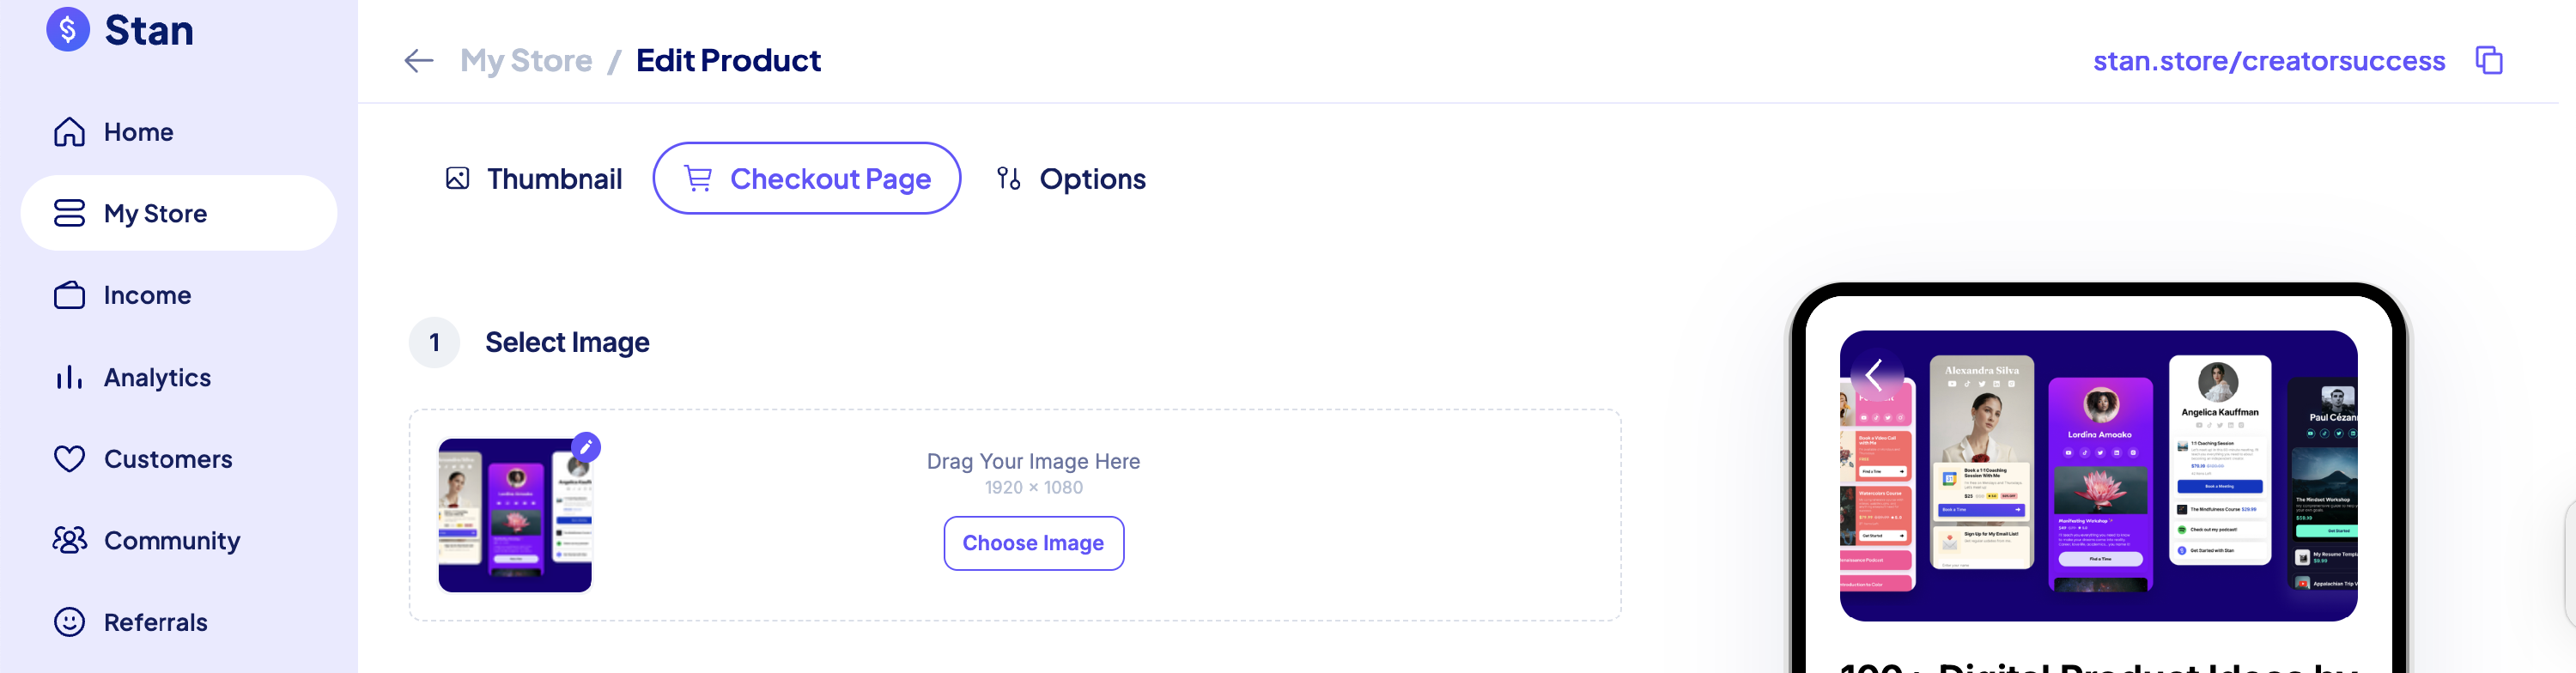Click the Customers heart icon
Screen dimensions: 2576x673
(69, 459)
